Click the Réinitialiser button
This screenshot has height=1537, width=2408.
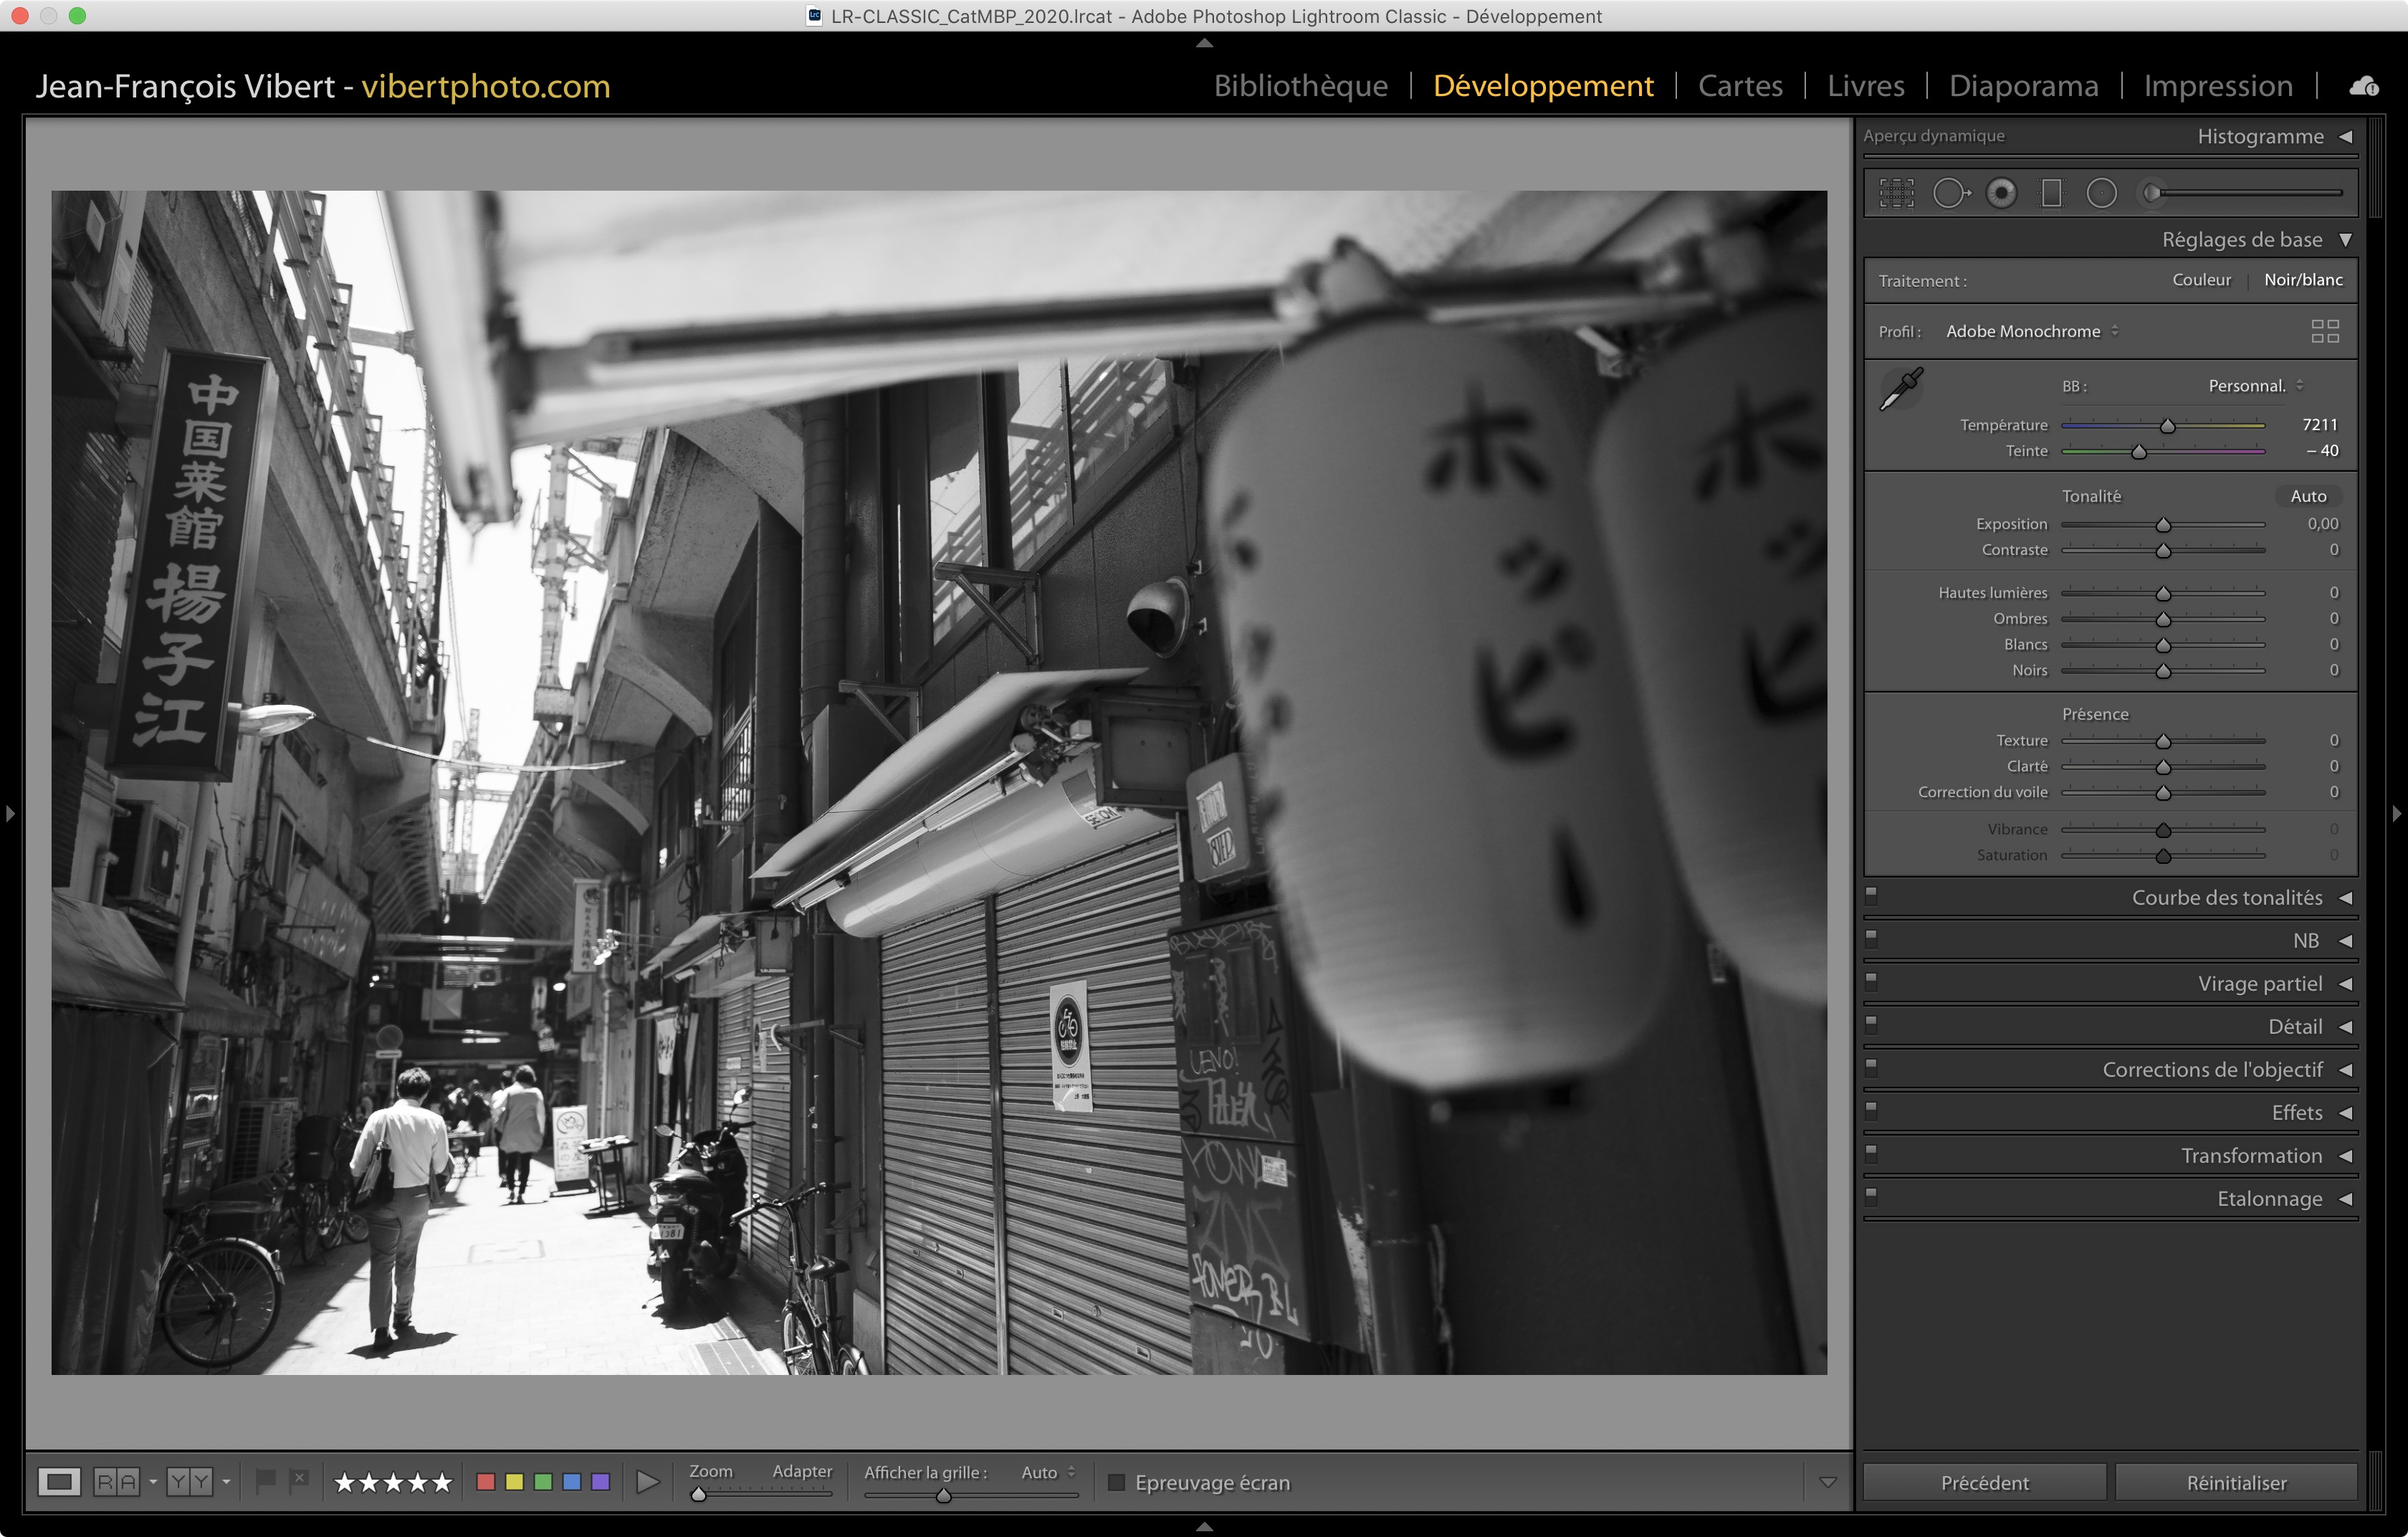(x=2236, y=1483)
